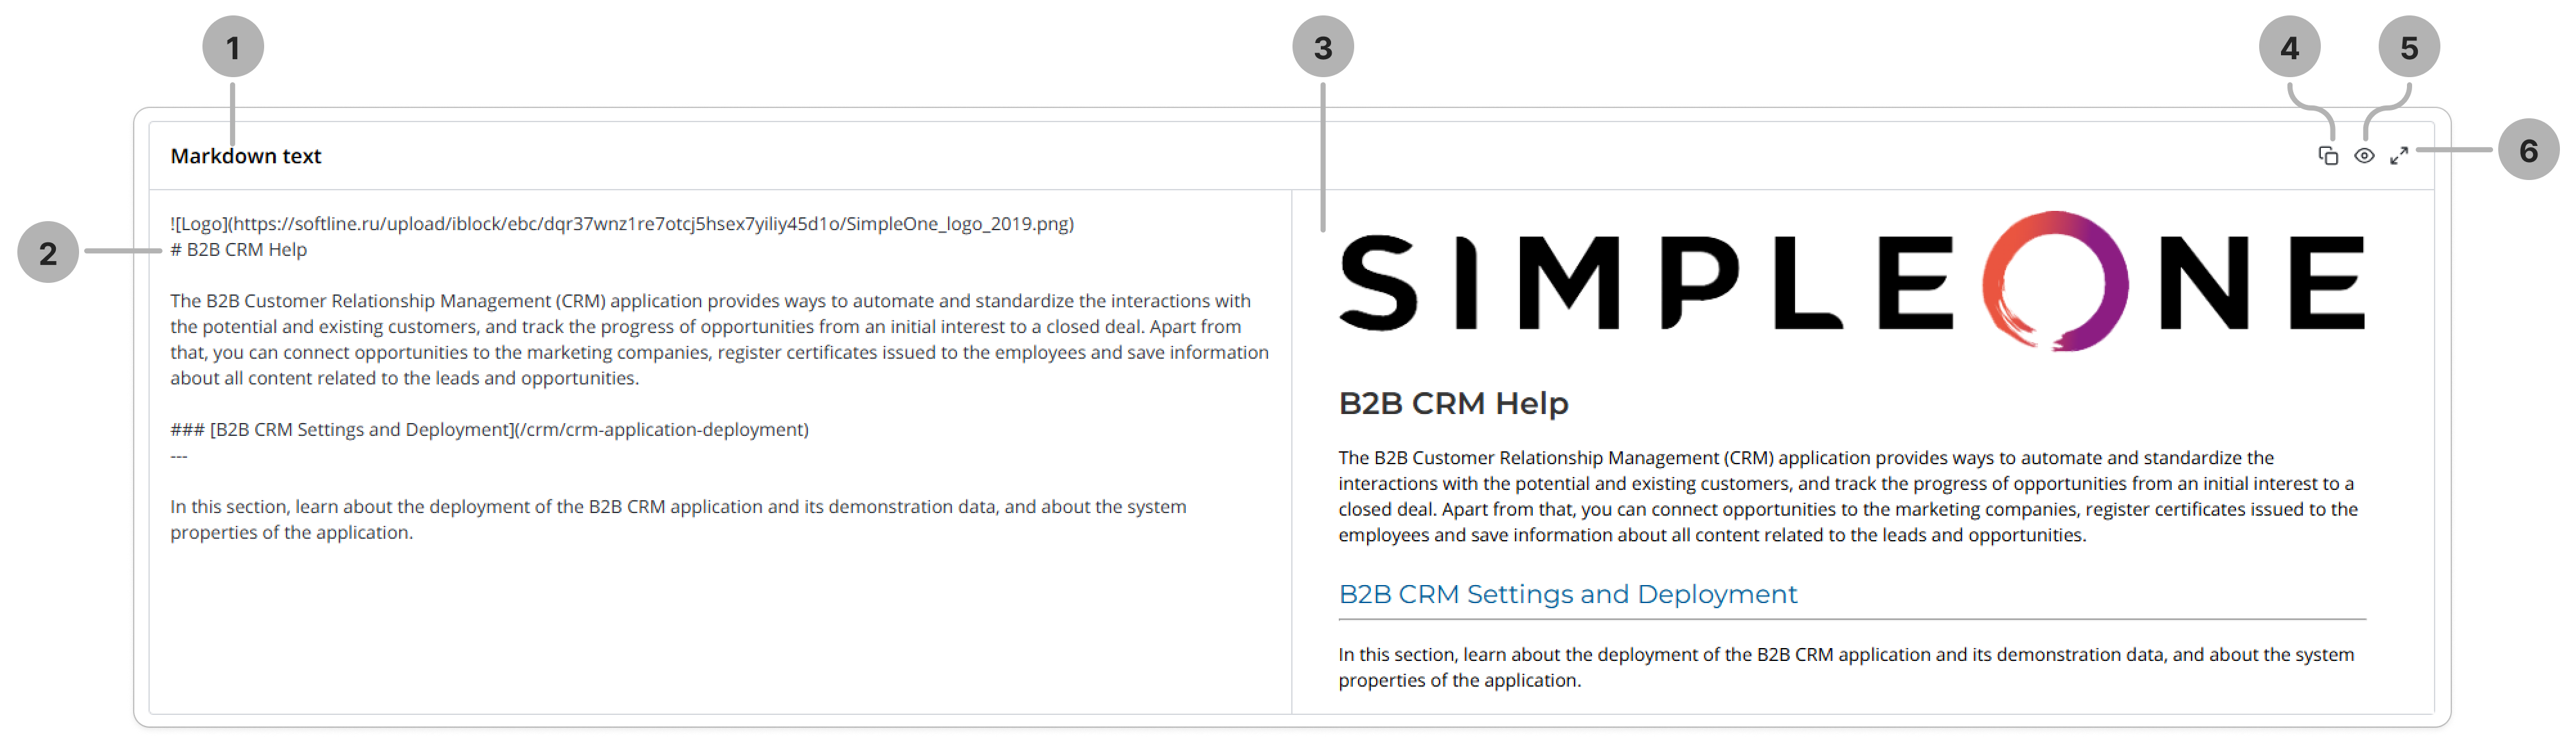
Task: Click callout number 1 circle
Action: [x=233, y=47]
